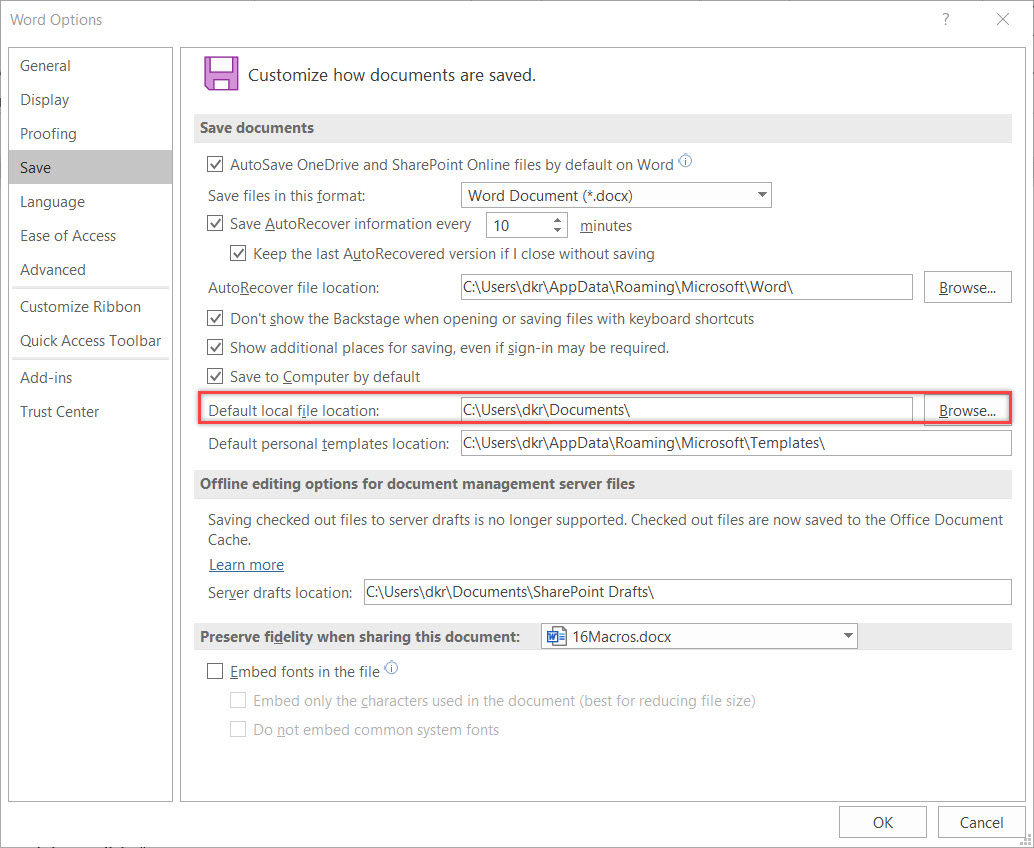The width and height of the screenshot is (1034, 848).
Task: Decrease AutoRecover minutes with down arrow
Action: coord(557,231)
